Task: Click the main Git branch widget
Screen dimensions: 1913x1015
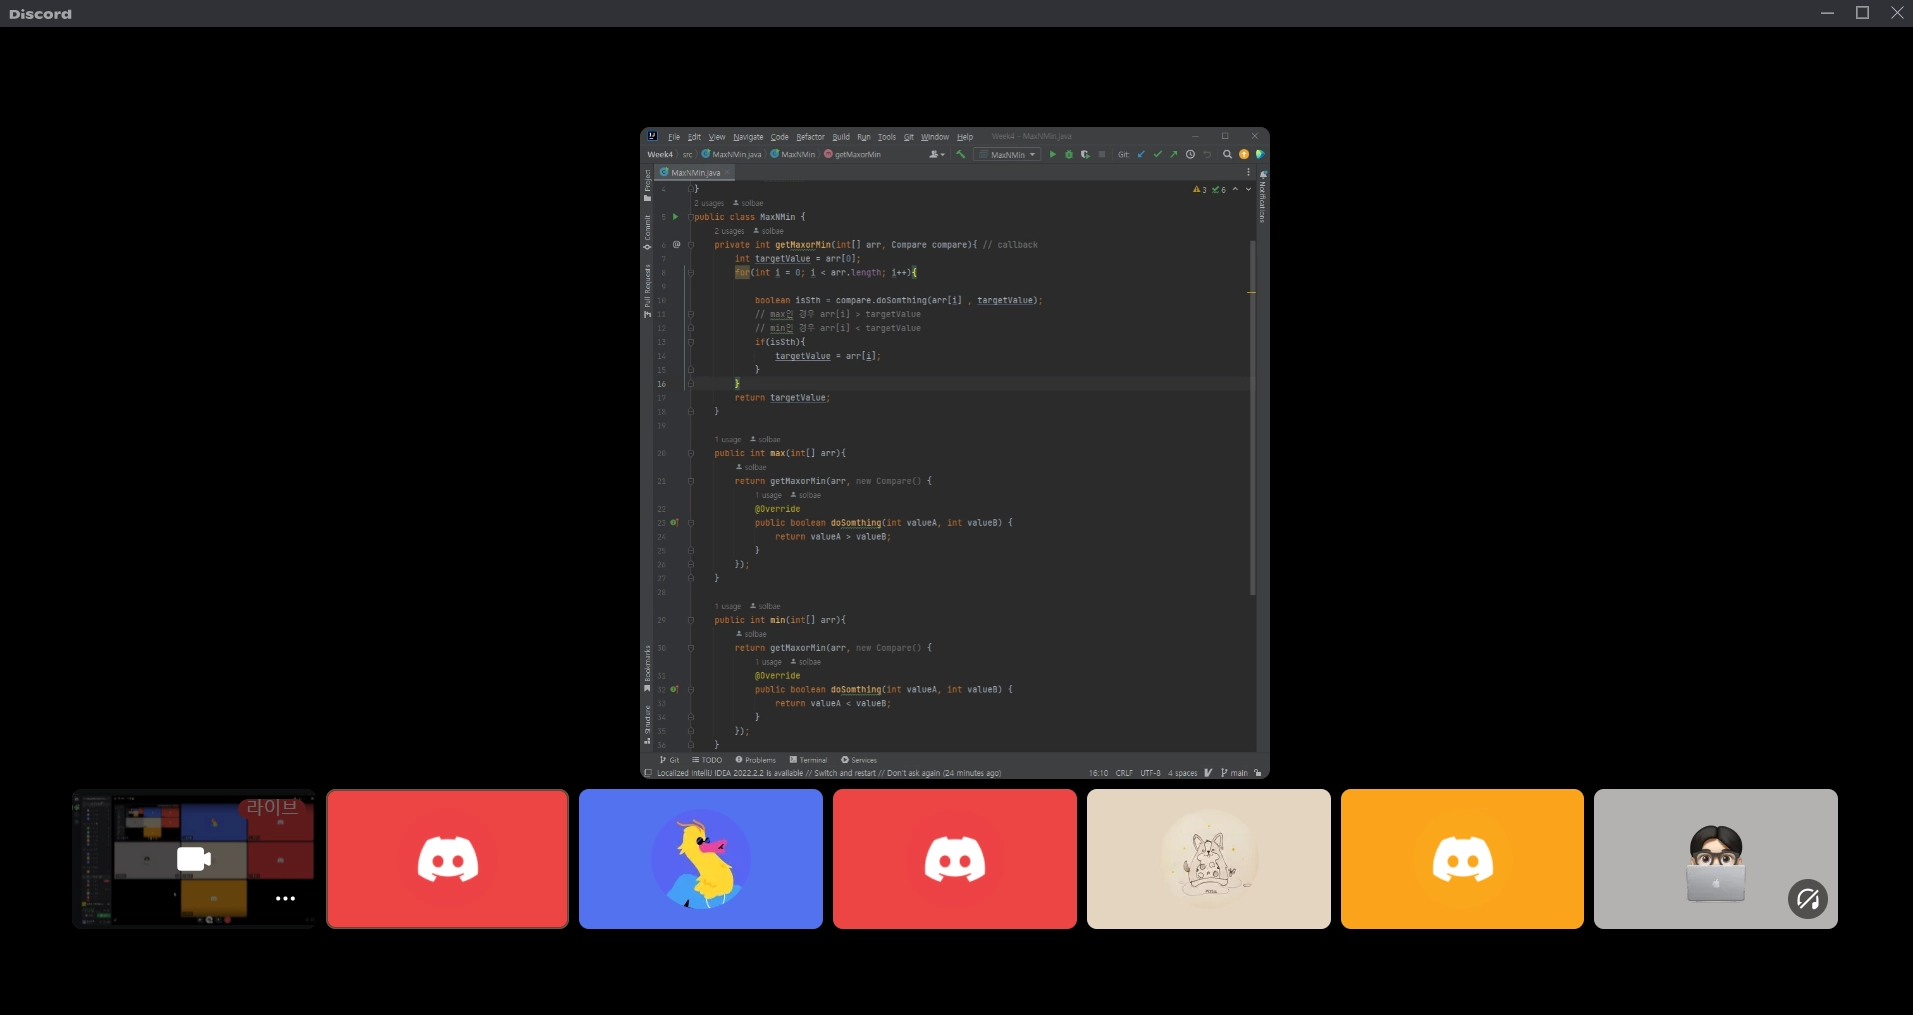Action: click(x=1234, y=773)
